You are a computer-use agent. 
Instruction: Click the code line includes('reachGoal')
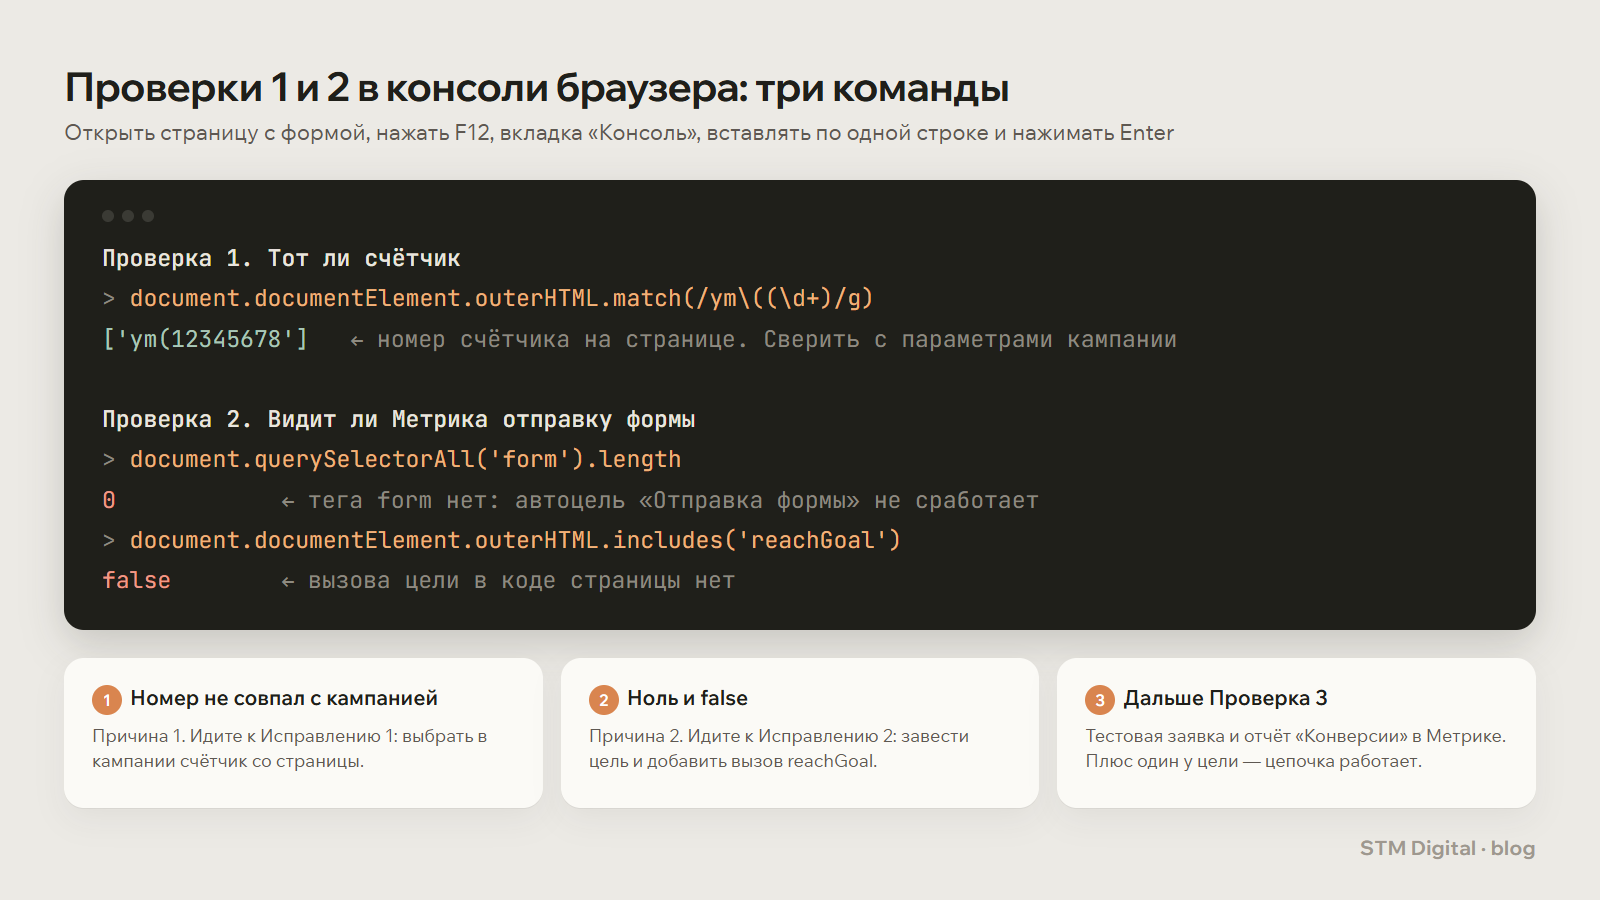click(515, 540)
